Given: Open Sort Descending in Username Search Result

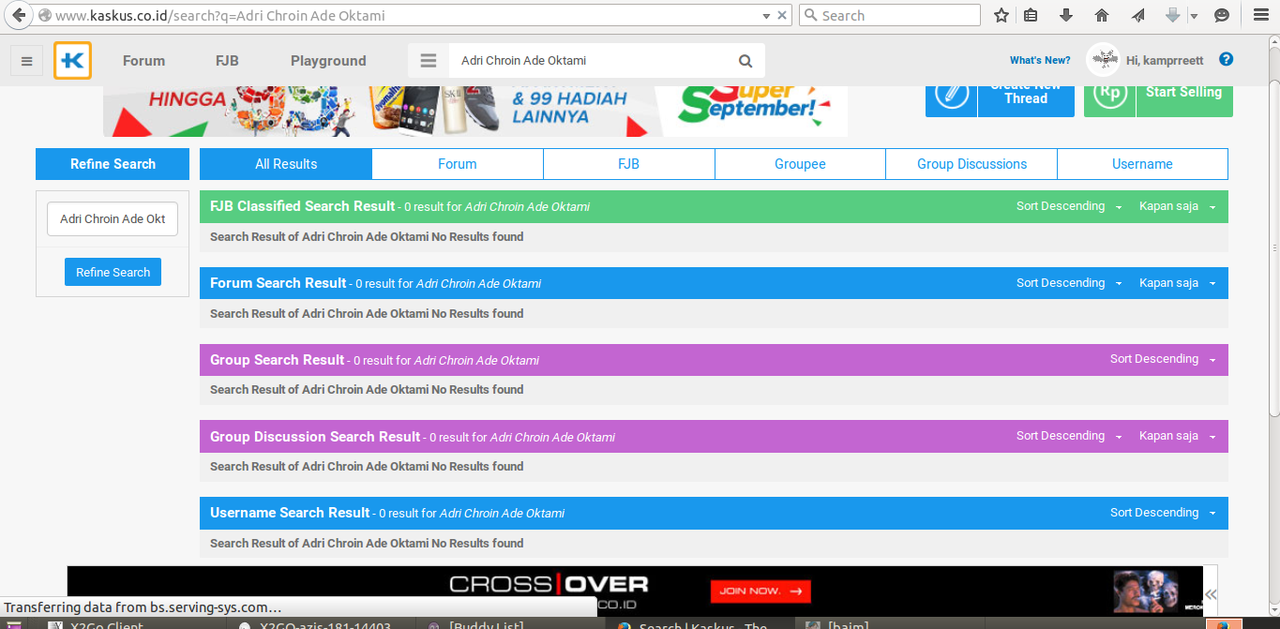Looking at the screenshot, I should 1163,513.
